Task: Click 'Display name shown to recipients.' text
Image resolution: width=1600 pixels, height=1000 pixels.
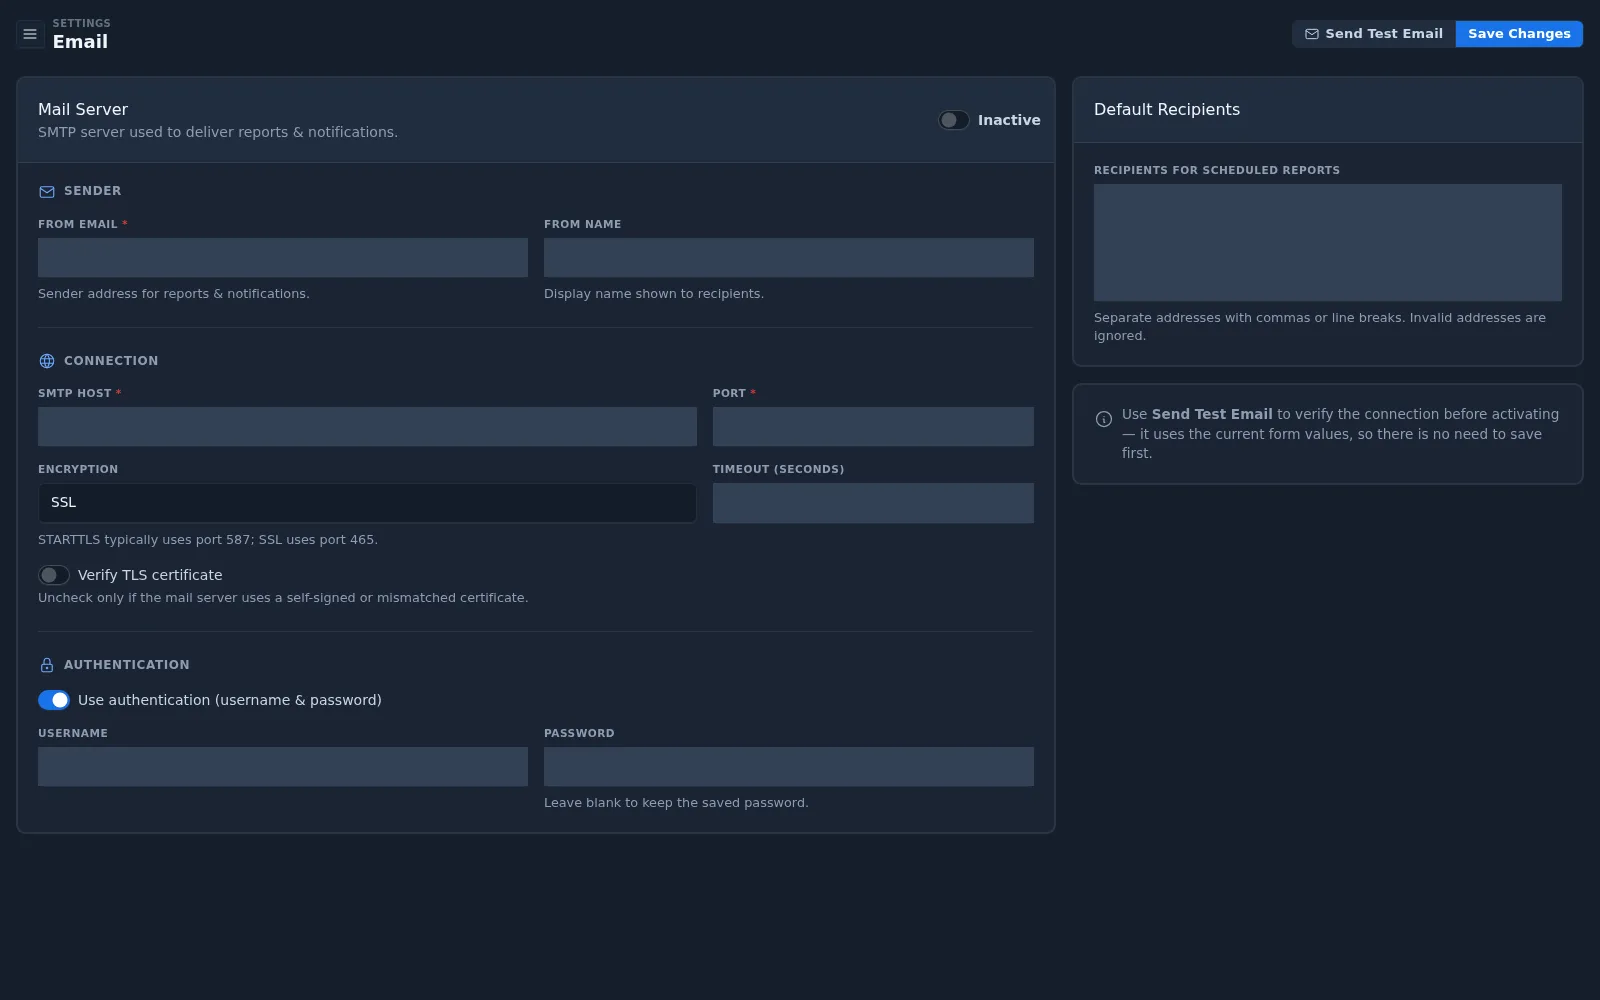Action: coord(654,294)
